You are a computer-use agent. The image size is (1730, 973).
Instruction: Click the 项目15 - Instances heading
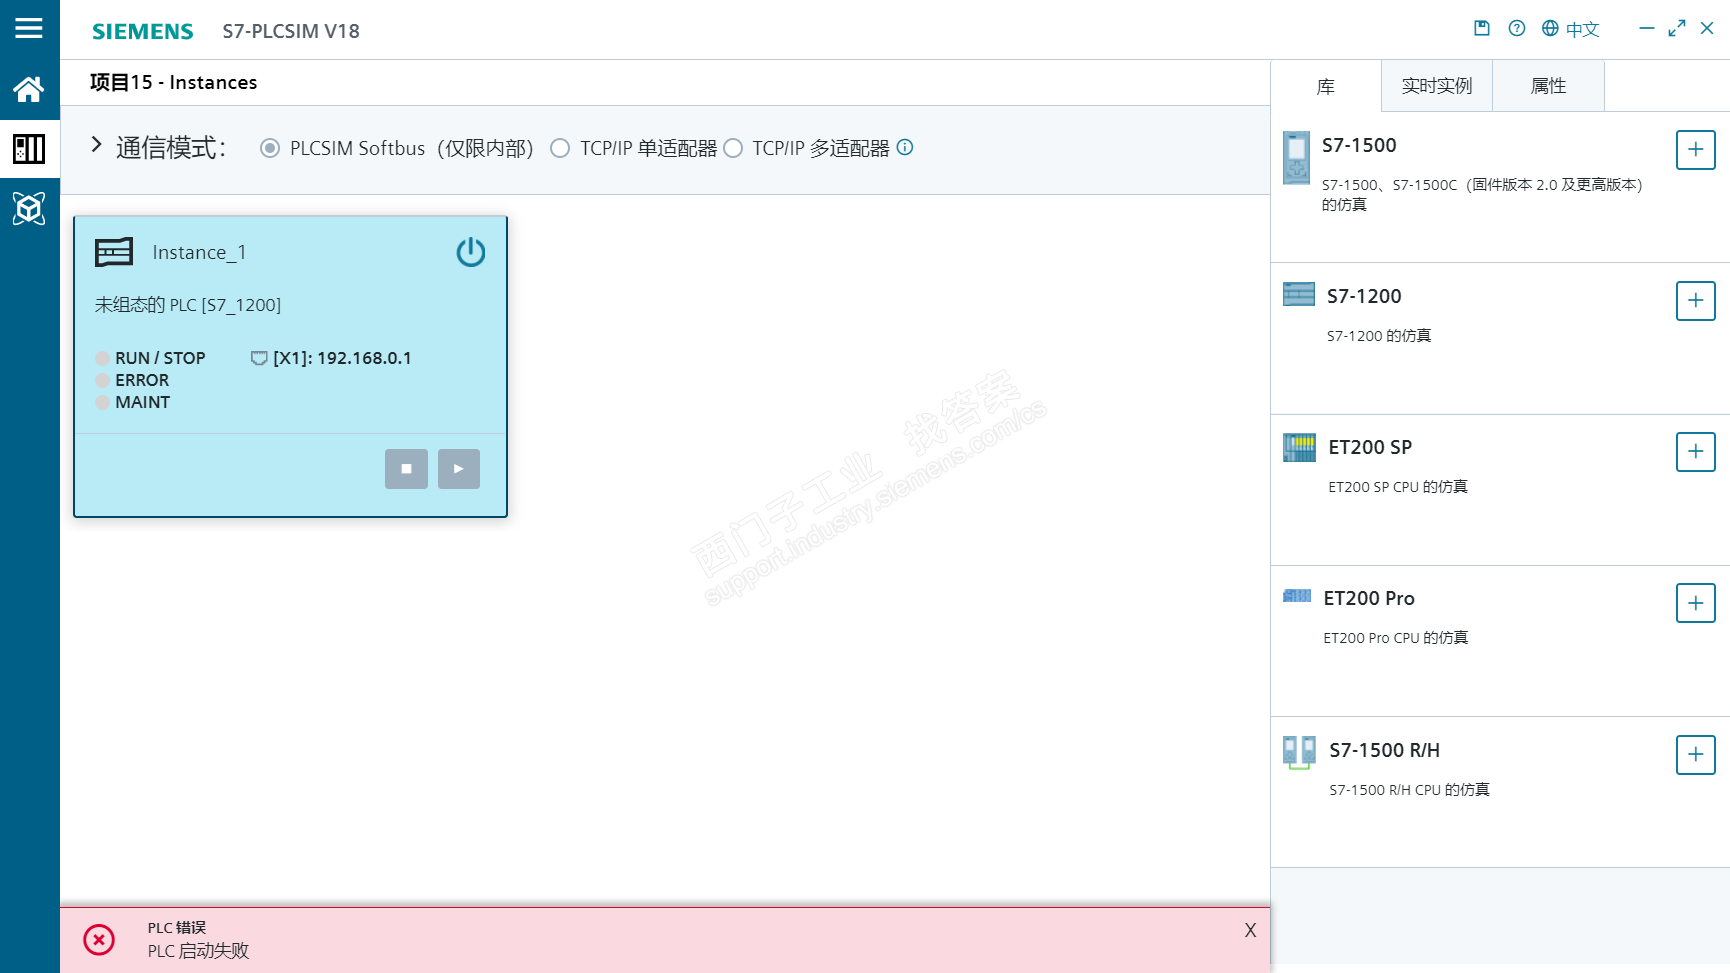(x=173, y=82)
